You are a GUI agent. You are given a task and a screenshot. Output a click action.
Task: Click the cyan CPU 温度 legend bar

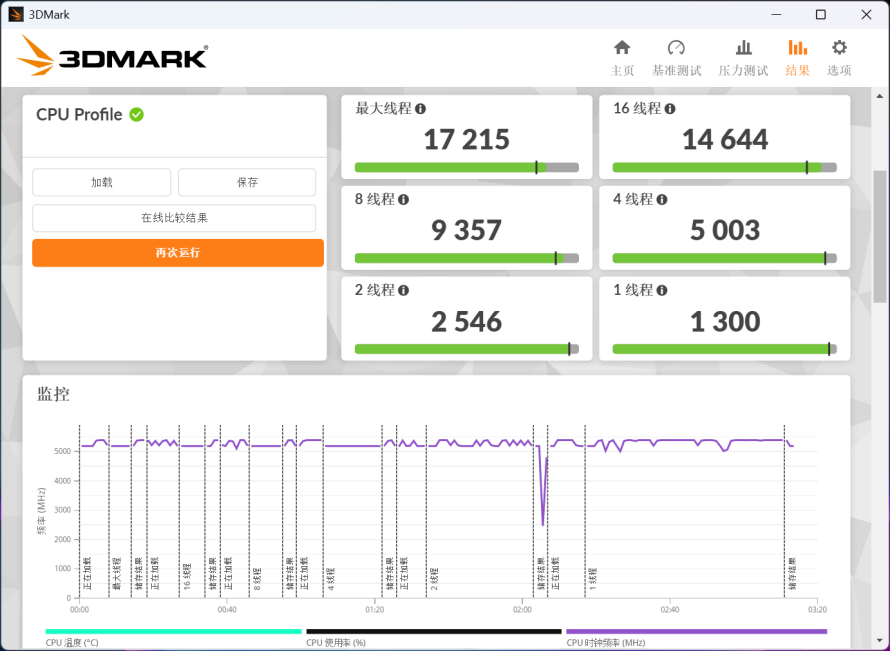click(x=173, y=631)
